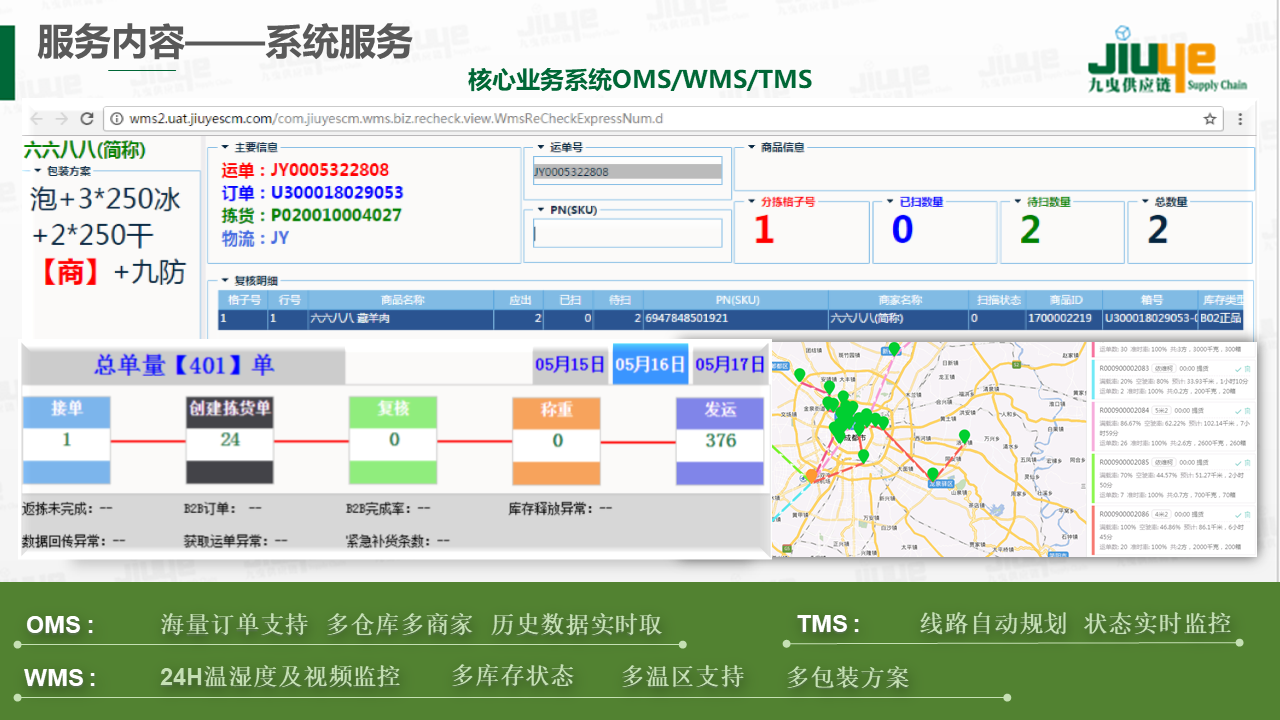Focus the PN(SKU) input field

(627, 233)
